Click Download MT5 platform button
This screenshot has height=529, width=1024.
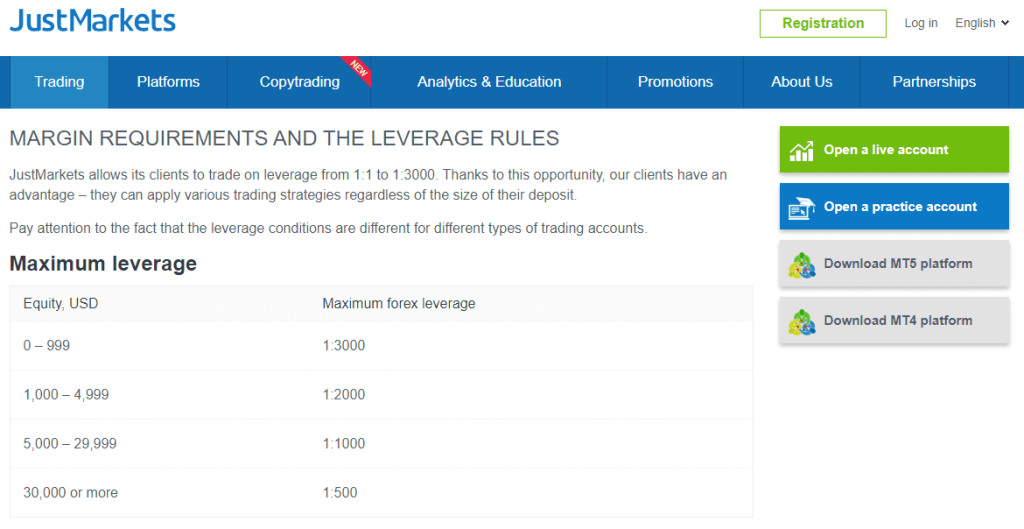[x=894, y=263]
